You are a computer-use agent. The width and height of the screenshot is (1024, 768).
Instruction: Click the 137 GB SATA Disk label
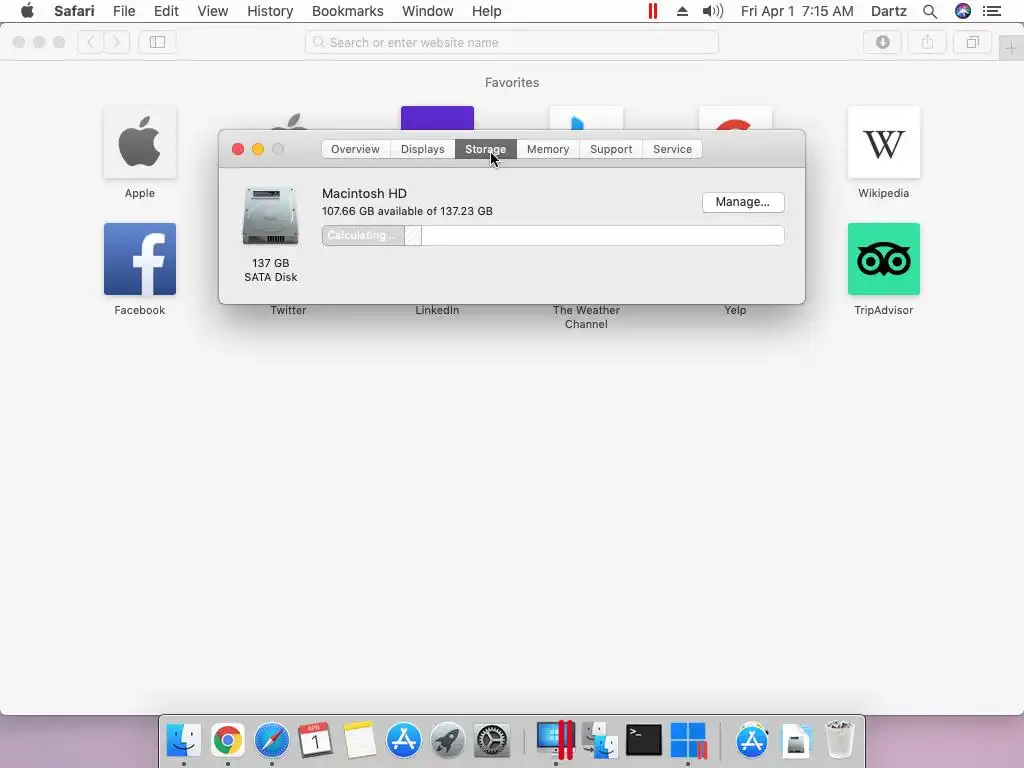point(270,270)
